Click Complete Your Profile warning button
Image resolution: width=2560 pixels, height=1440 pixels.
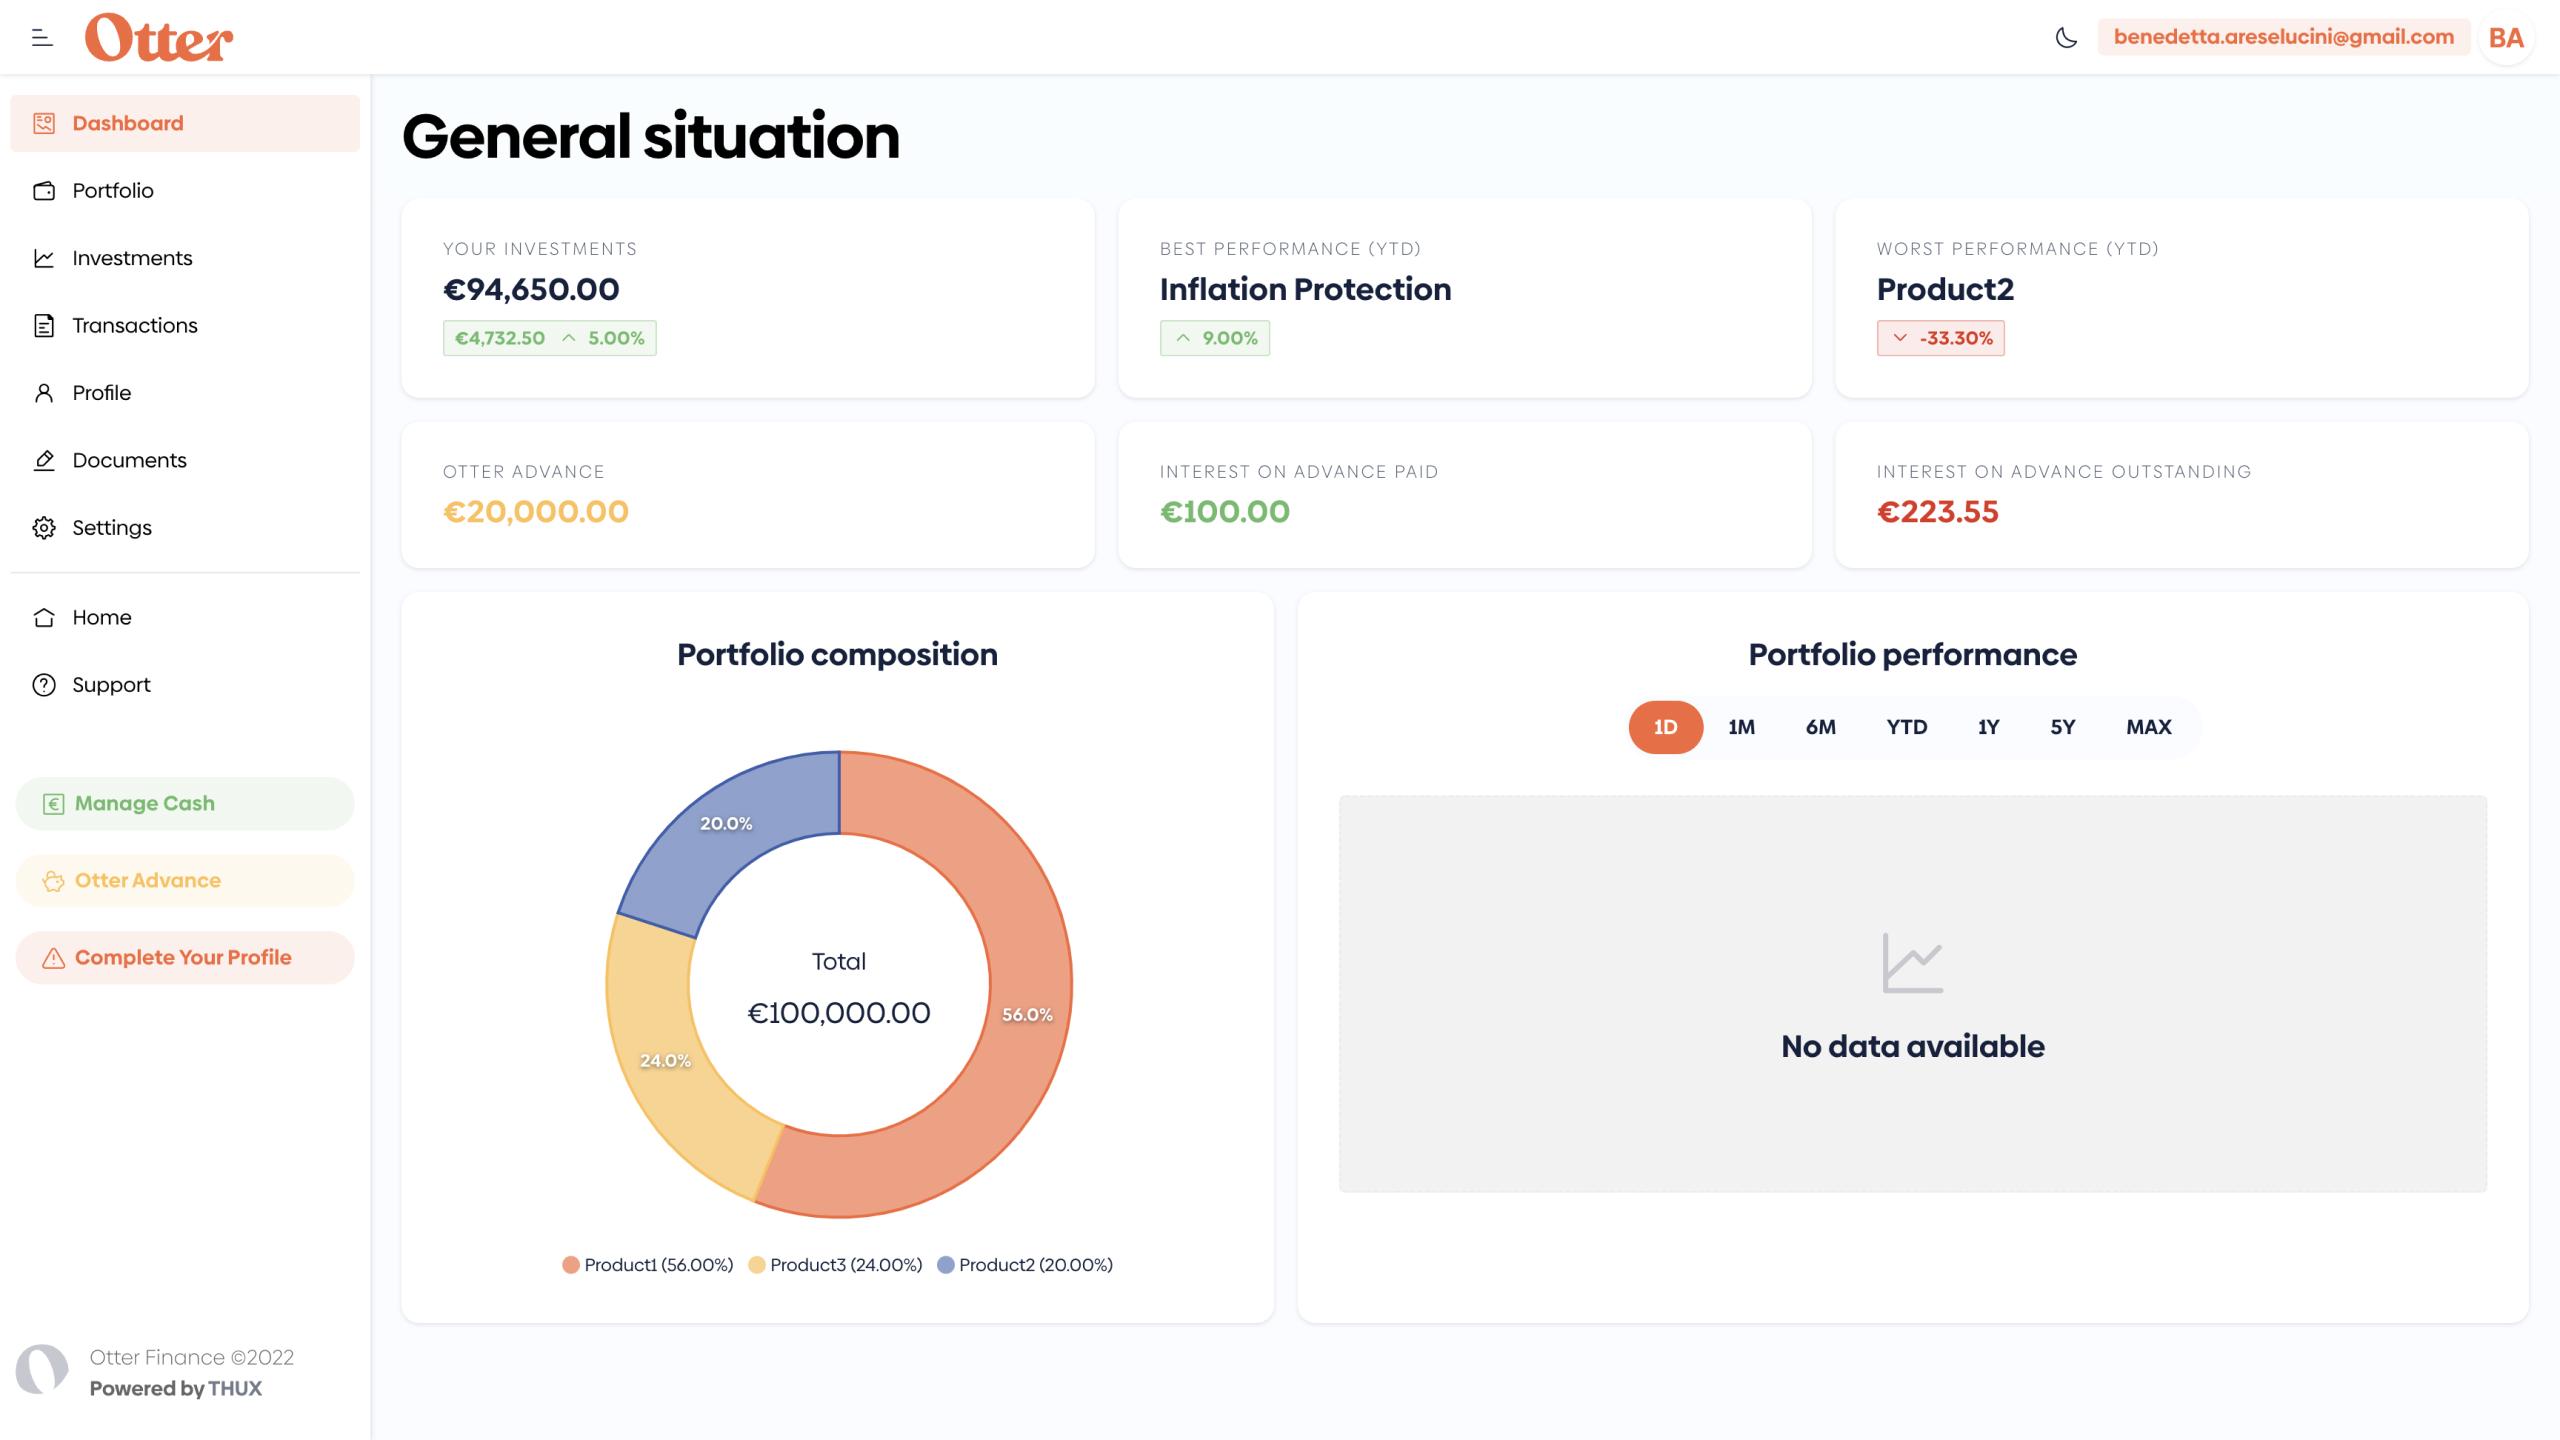[185, 958]
